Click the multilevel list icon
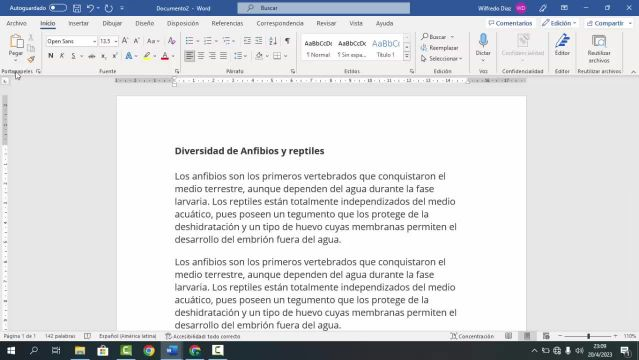The width and height of the screenshot is (639, 360). (226, 41)
